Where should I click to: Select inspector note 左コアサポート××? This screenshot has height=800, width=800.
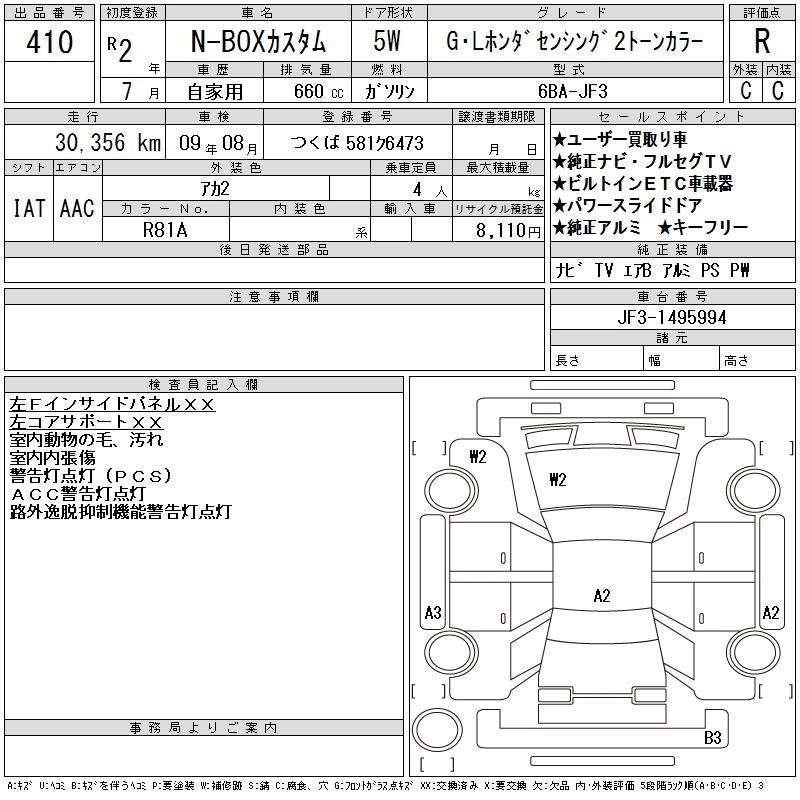click(x=86, y=422)
